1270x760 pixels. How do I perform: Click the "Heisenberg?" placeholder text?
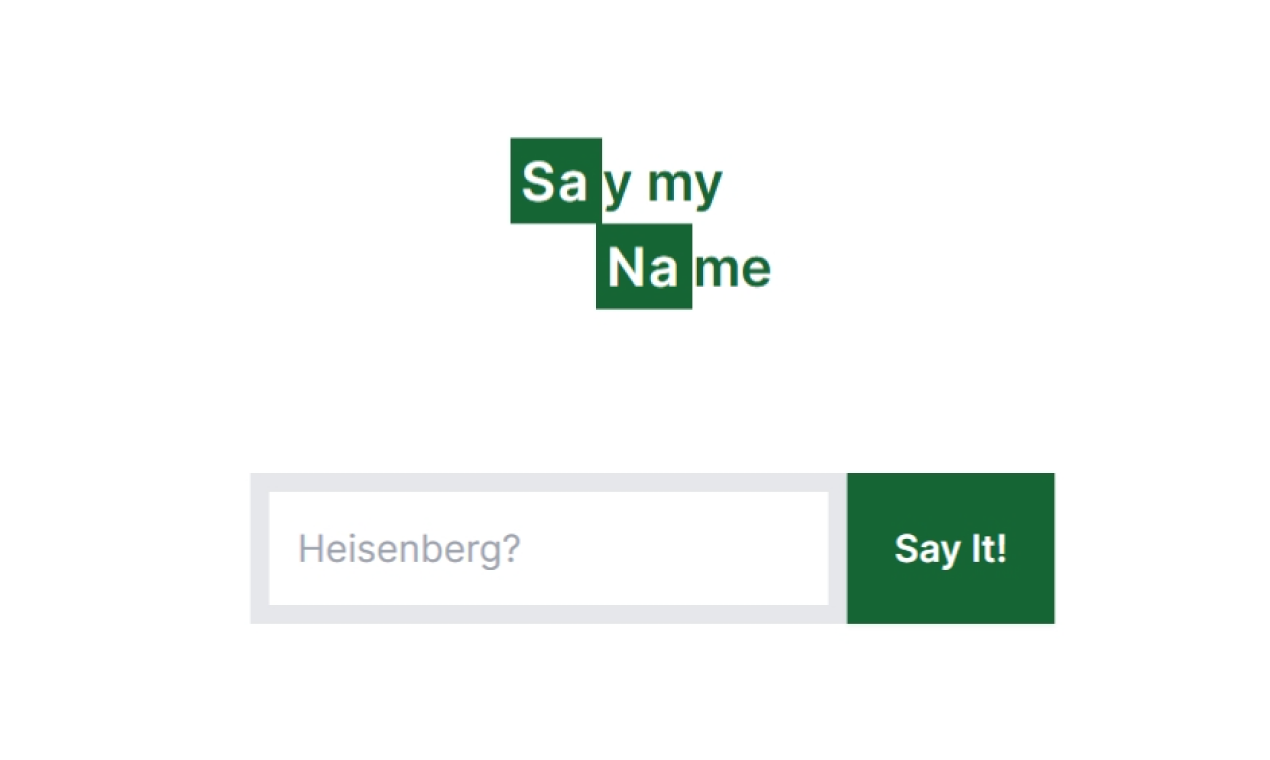pyautogui.click(x=409, y=548)
